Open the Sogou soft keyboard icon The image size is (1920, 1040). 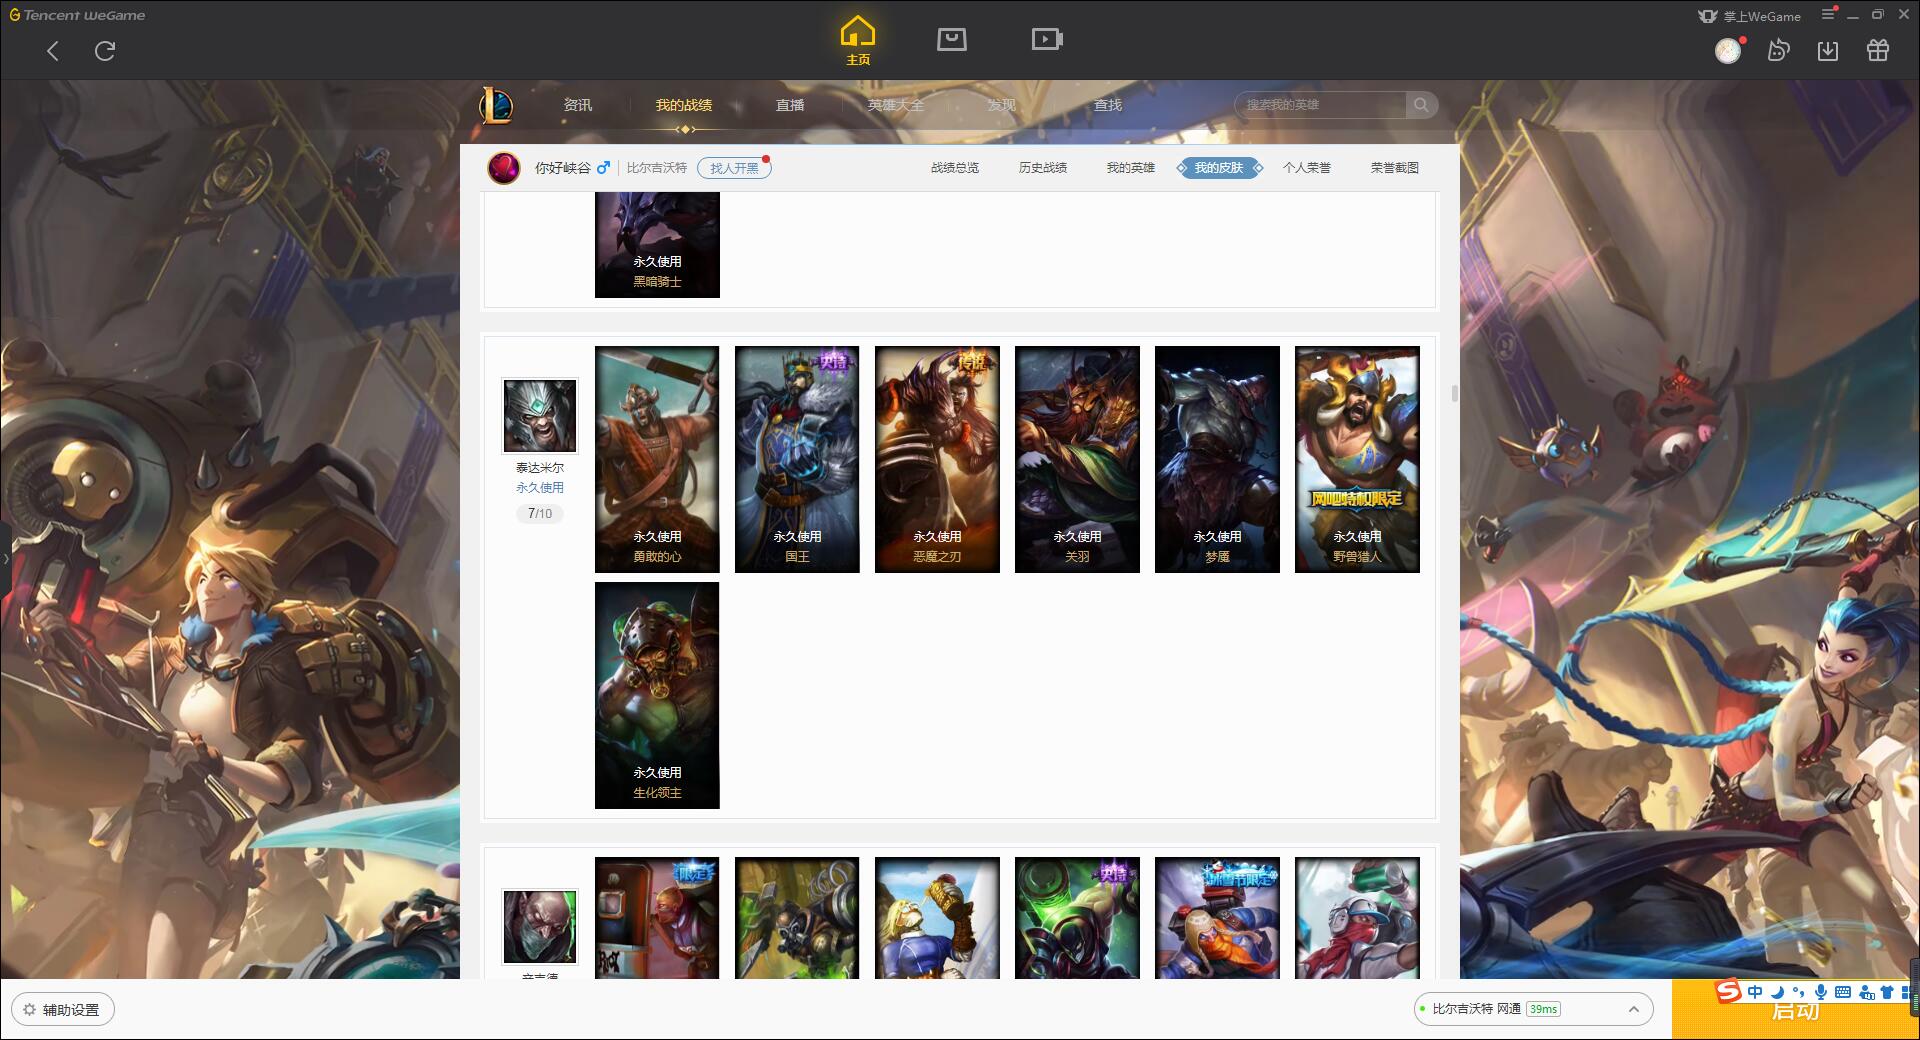coord(1843,992)
